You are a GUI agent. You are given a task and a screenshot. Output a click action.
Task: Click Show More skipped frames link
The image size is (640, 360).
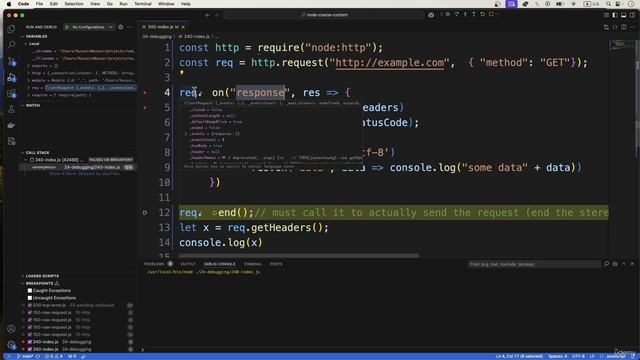[x=84, y=174]
